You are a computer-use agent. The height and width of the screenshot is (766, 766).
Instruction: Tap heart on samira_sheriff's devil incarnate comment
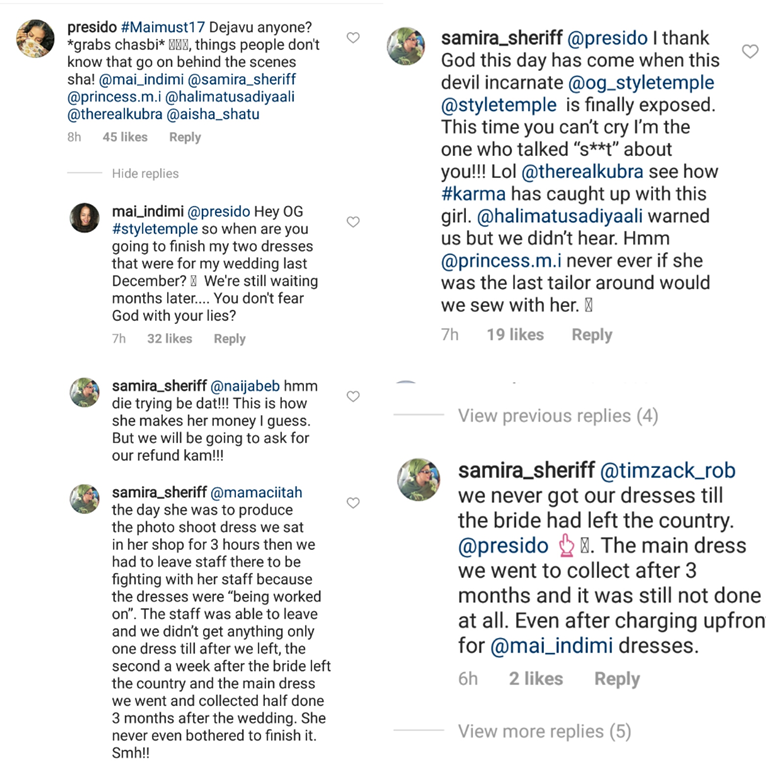click(750, 51)
